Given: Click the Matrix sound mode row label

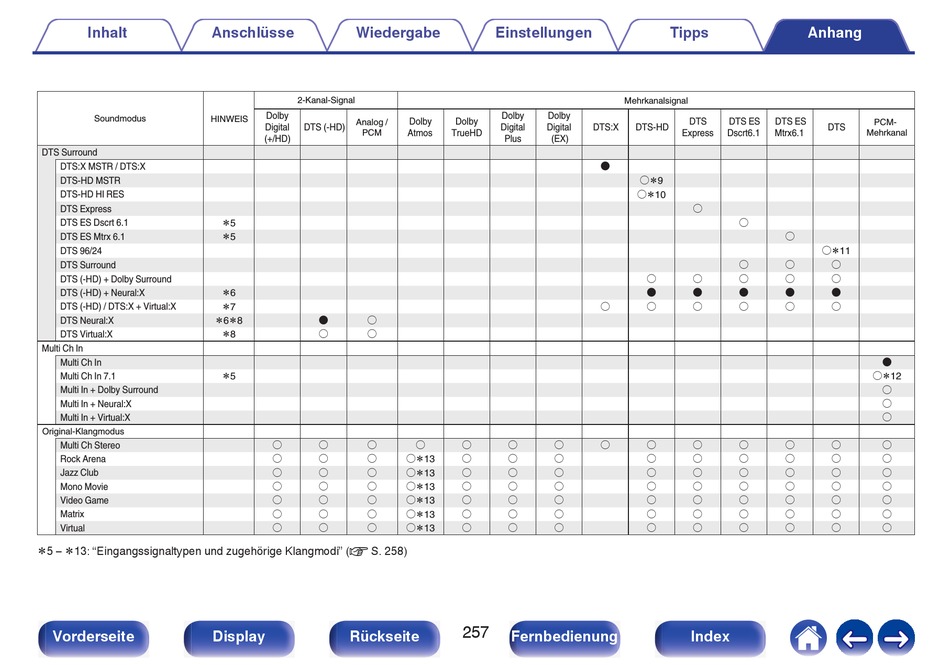Looking at the screenshot, I should 72,514.
